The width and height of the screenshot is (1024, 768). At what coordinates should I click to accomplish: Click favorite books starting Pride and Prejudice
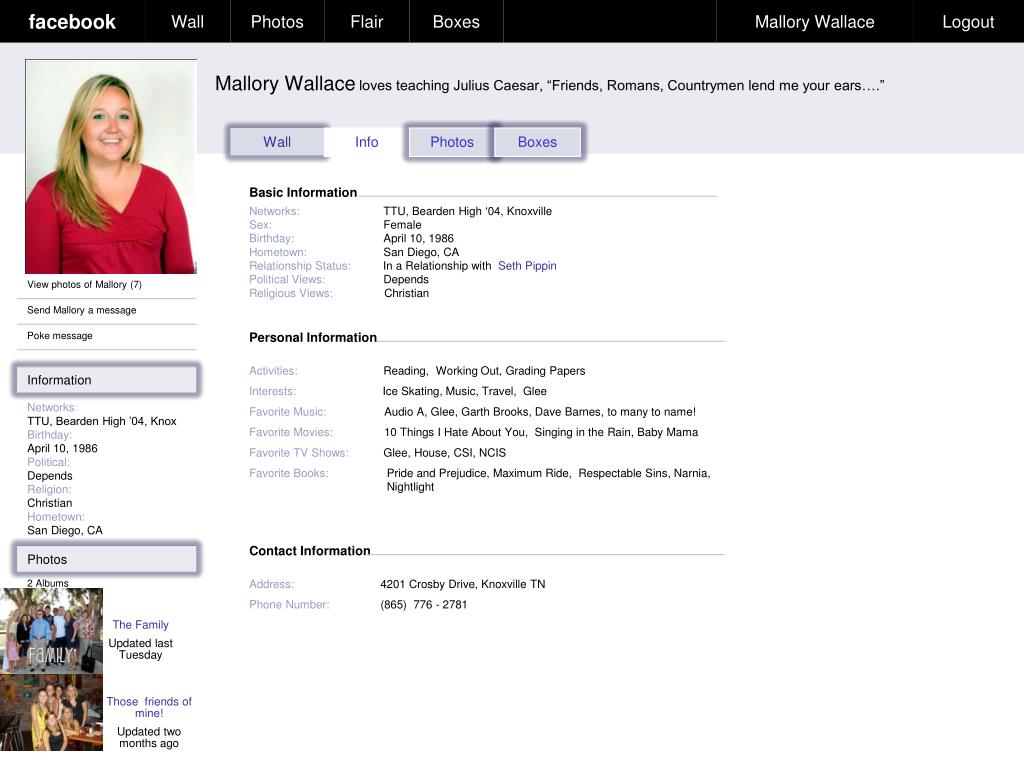549,480
